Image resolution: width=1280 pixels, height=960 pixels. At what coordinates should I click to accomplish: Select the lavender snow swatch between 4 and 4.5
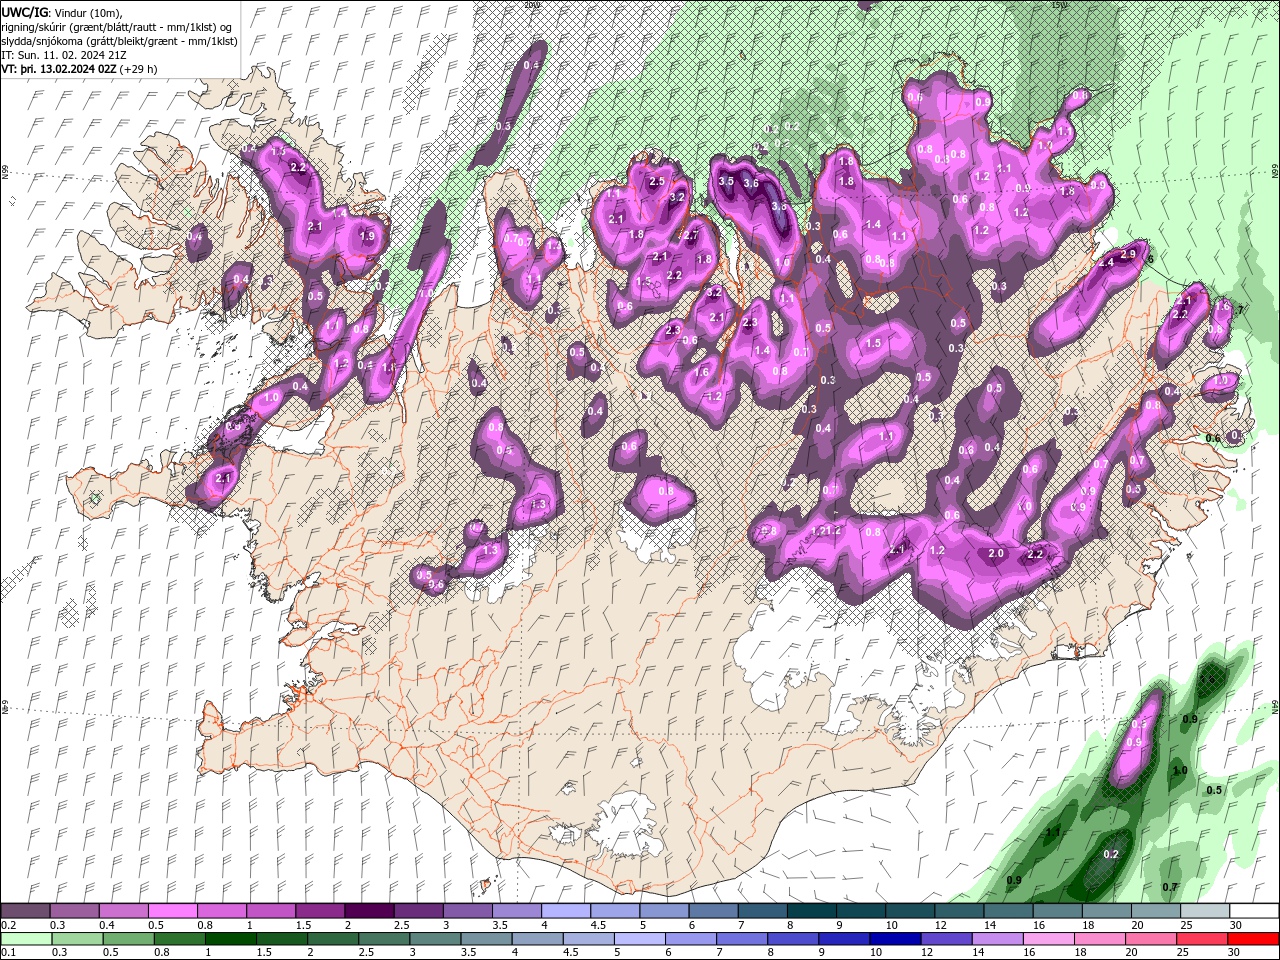pos(565,910)
